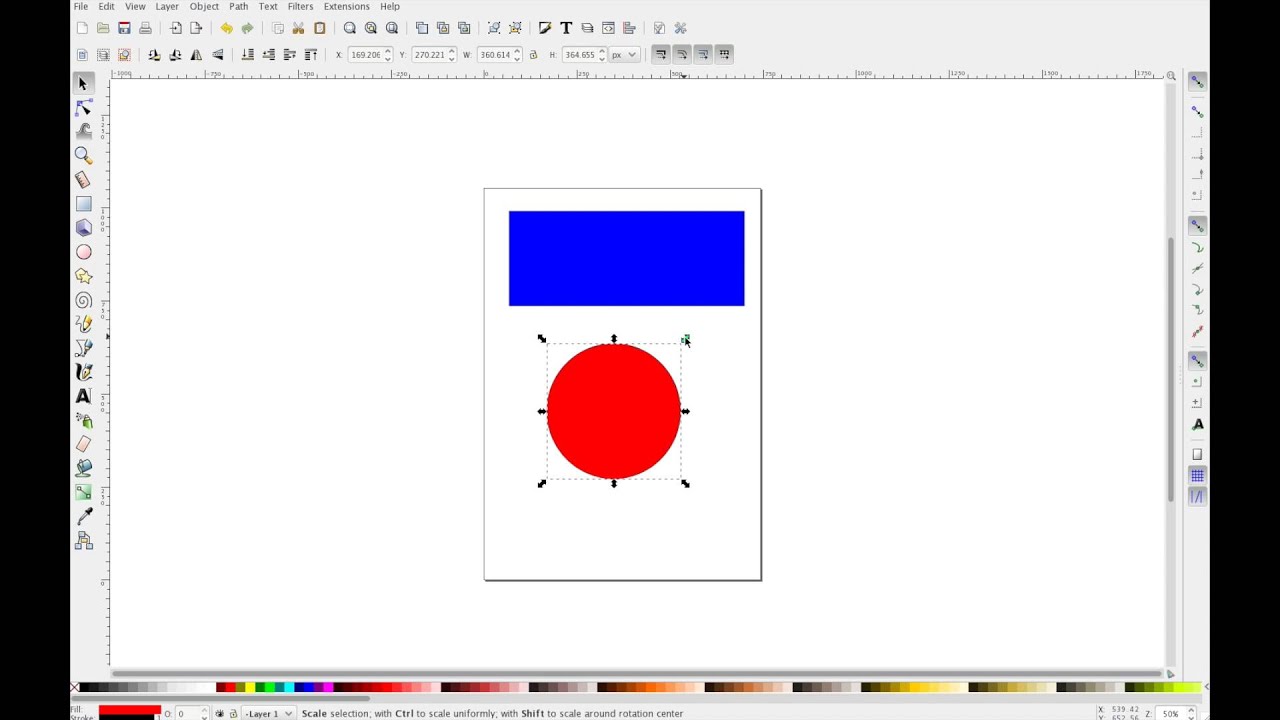This screenshot has width=1280, height=720.
Task: Open the Extensions menu
Action: [346, 7]
